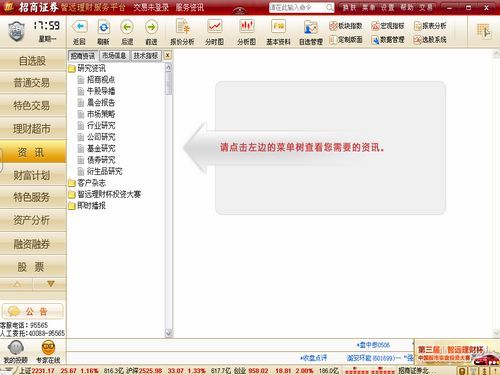Click the 后退 green left arrow
The height and width of the screenshot is (375, 500).
[127, 27]
